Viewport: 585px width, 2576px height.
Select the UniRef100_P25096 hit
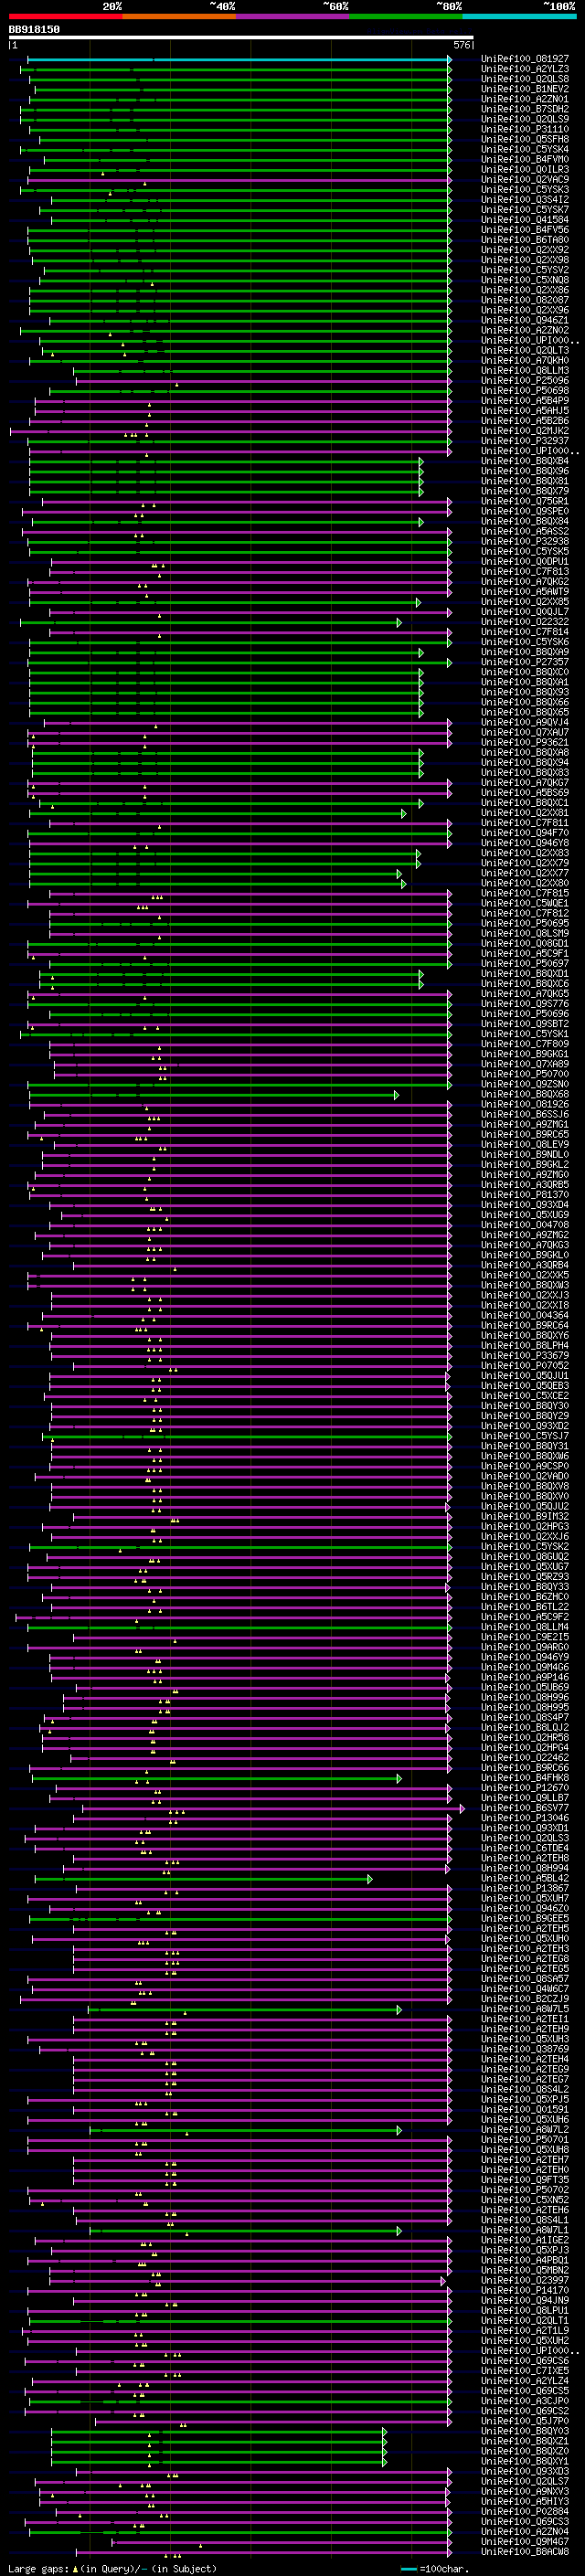[525, 380]
